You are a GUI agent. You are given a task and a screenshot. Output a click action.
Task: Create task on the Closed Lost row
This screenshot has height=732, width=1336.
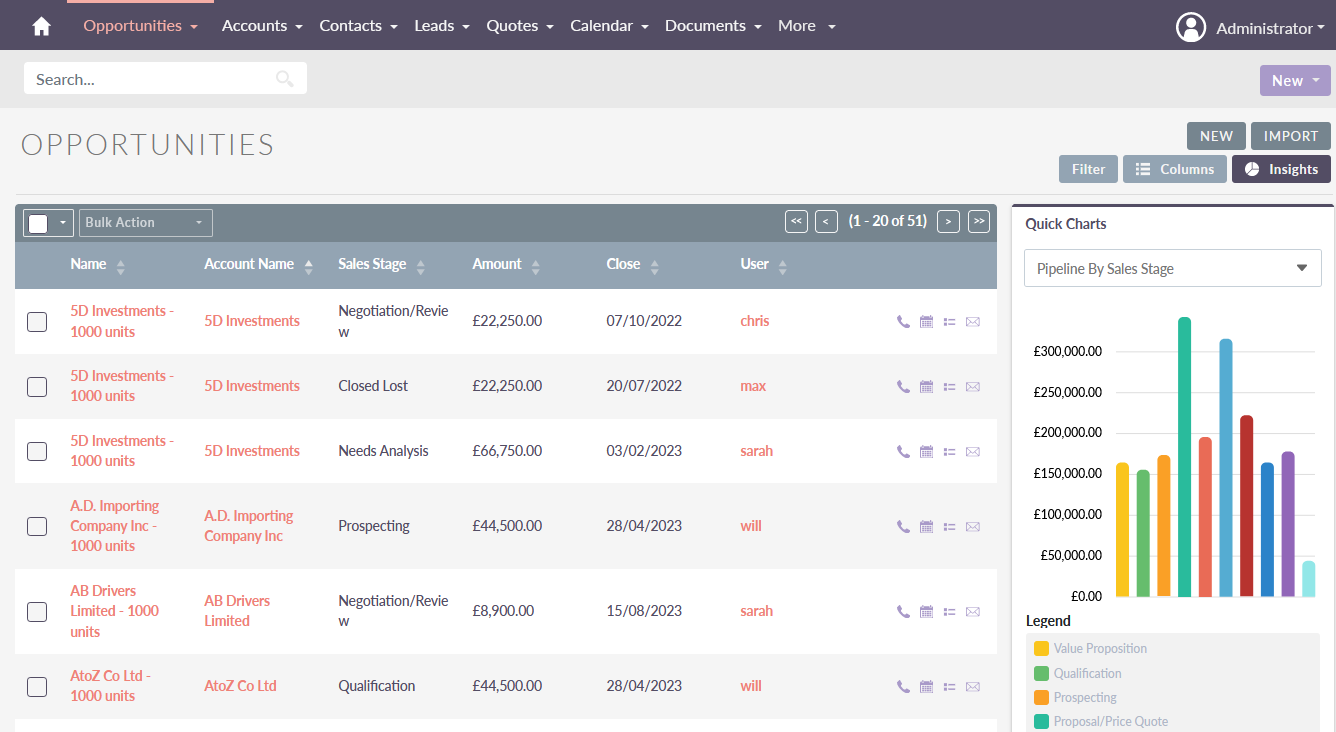[x=950, y=387]
